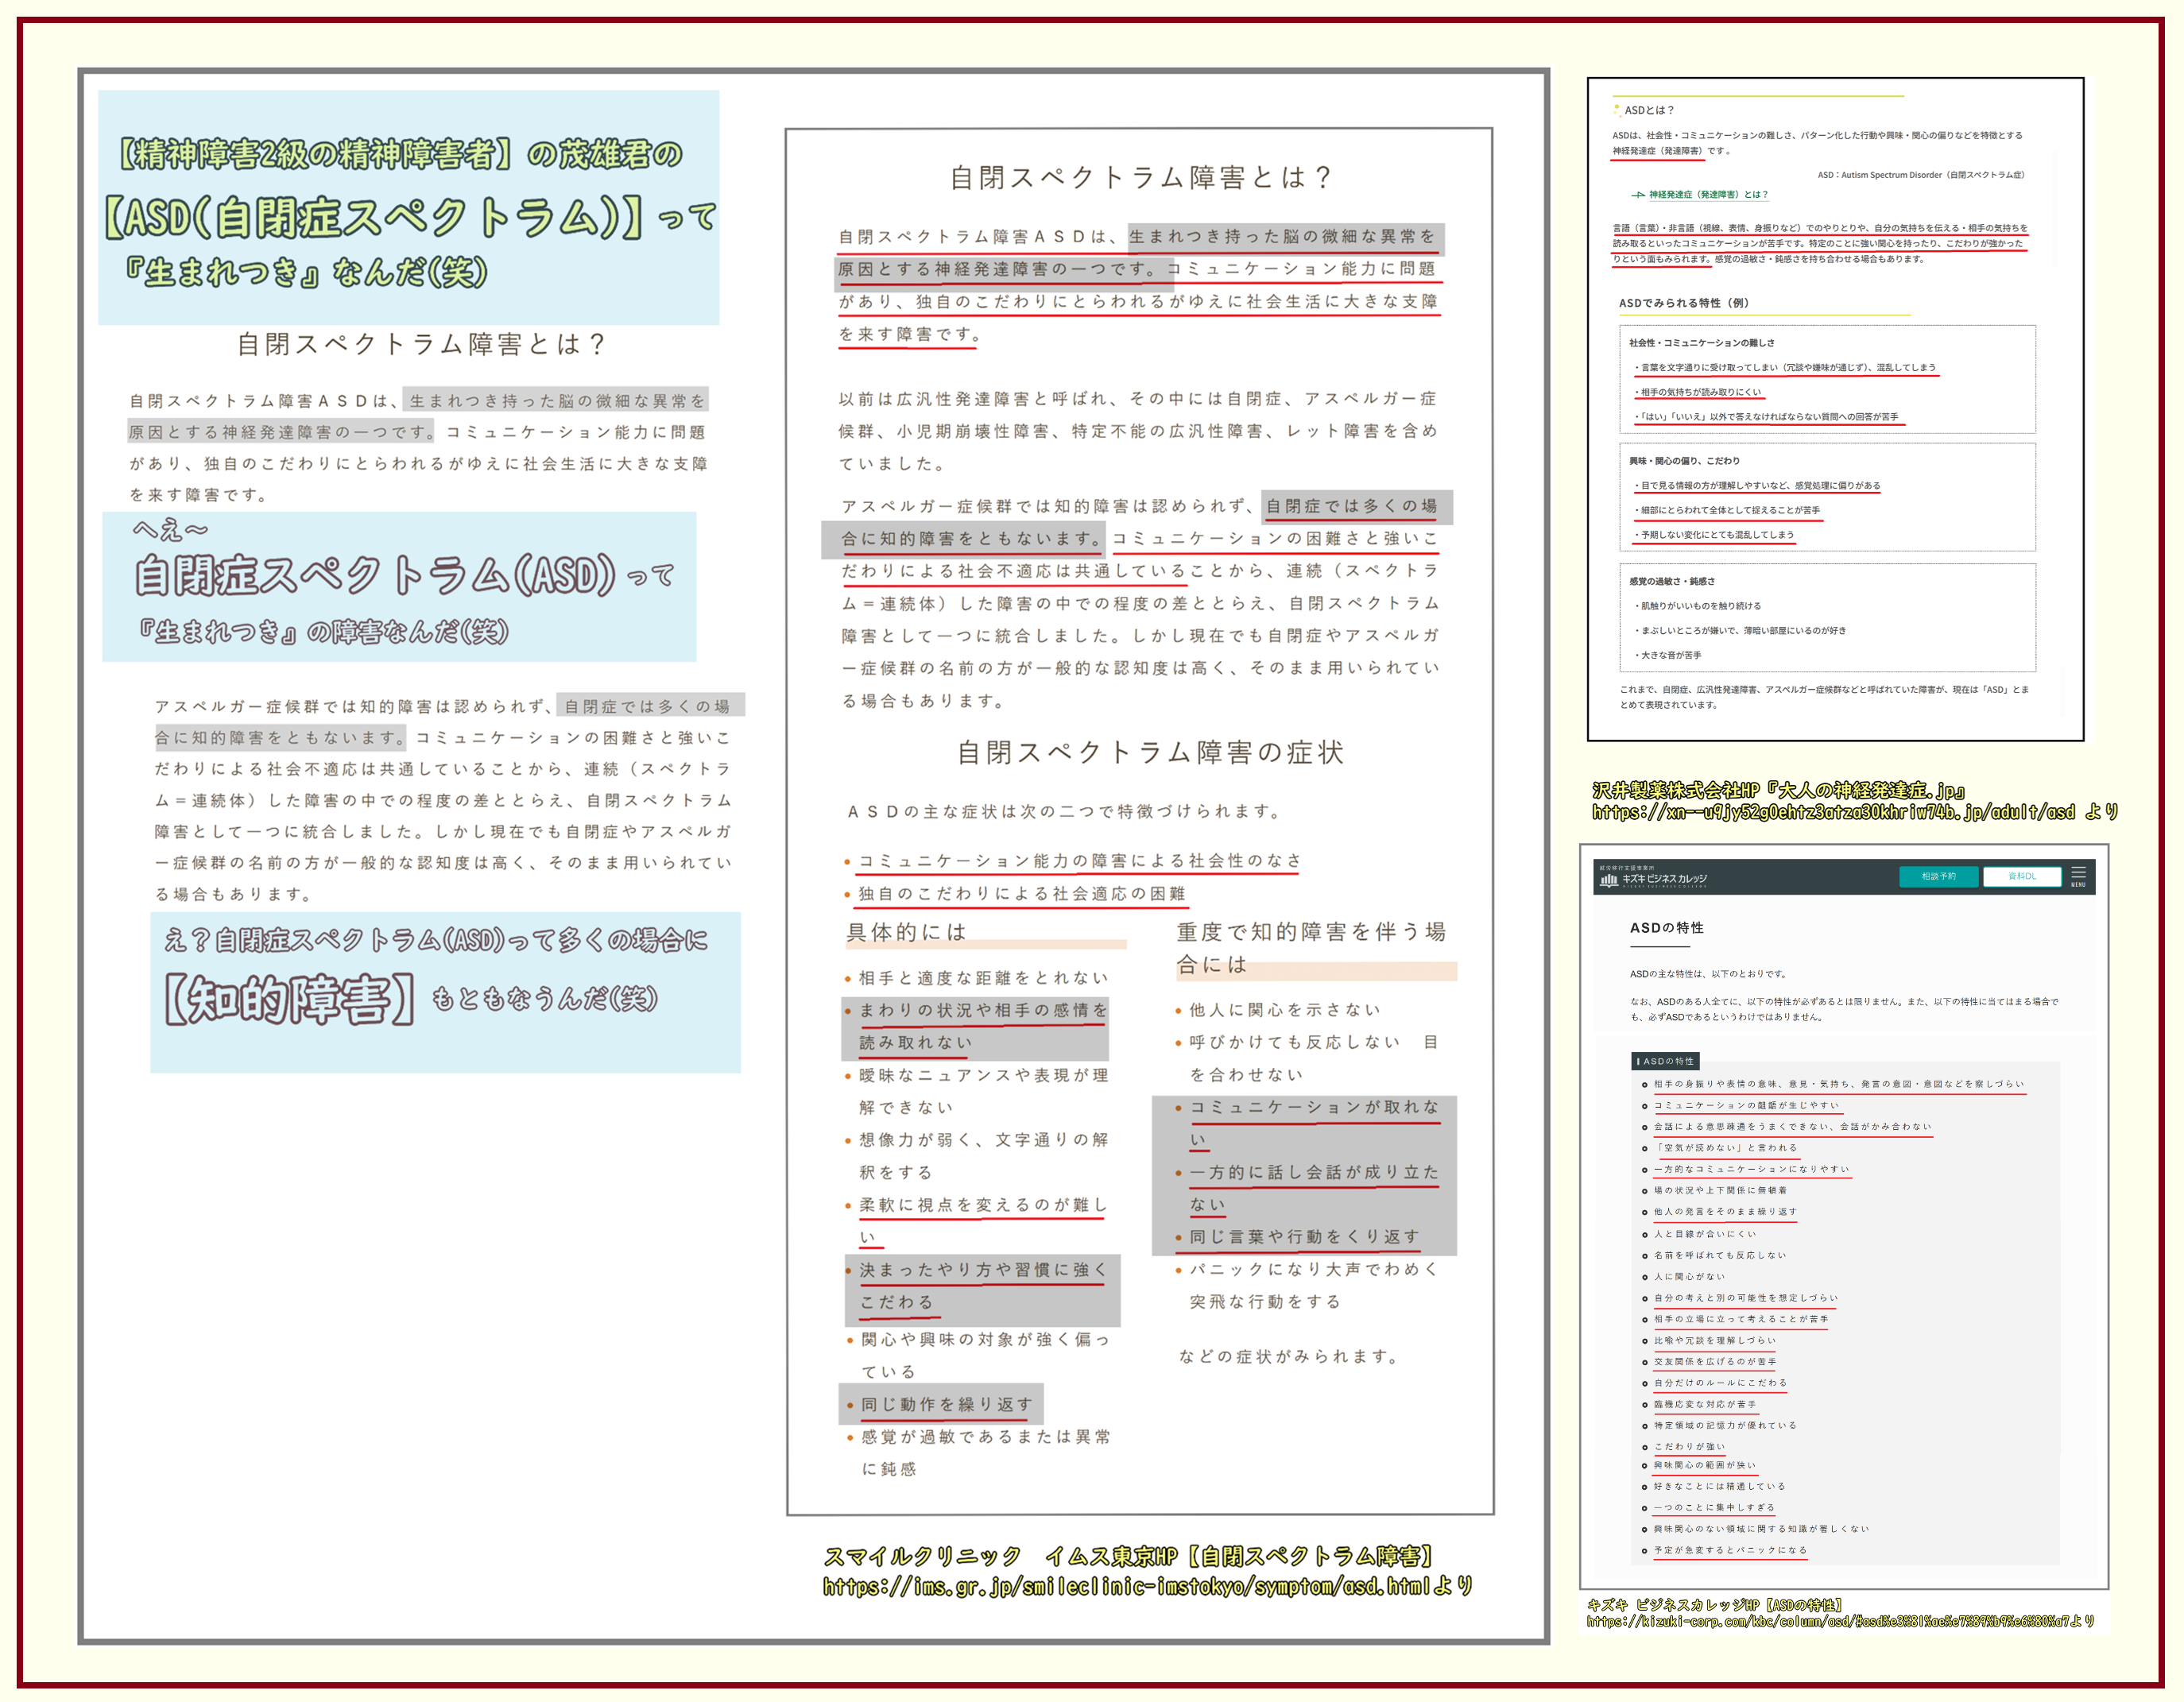Click the 自閉スペクトラム障害の症状 heading

[1150, 752]
